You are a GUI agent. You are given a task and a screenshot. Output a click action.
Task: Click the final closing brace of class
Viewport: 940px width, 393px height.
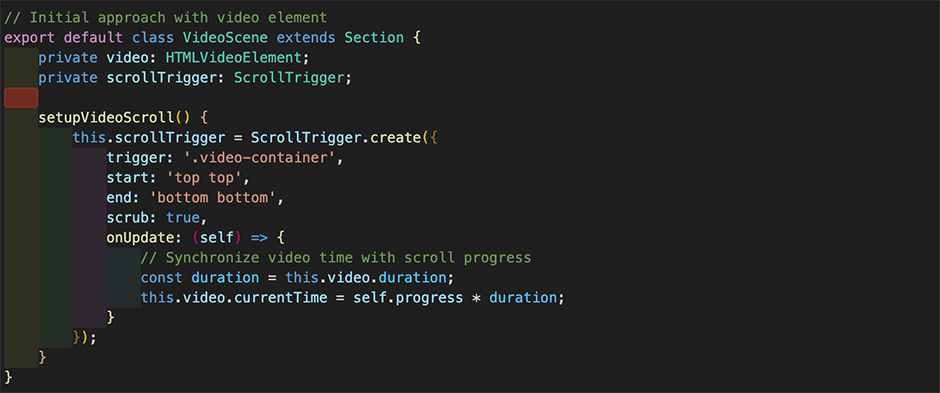coord(8,378)
